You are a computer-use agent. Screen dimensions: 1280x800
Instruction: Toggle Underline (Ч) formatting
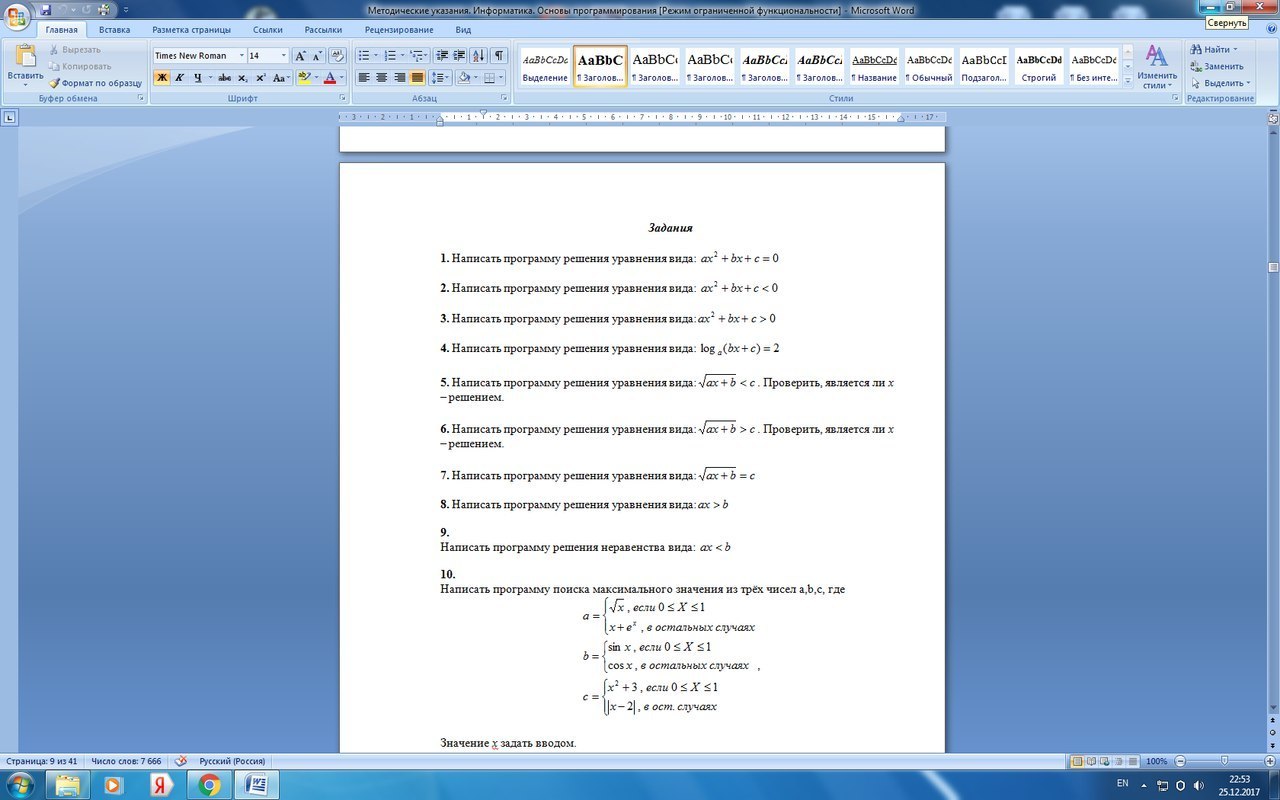click(199, 78)
